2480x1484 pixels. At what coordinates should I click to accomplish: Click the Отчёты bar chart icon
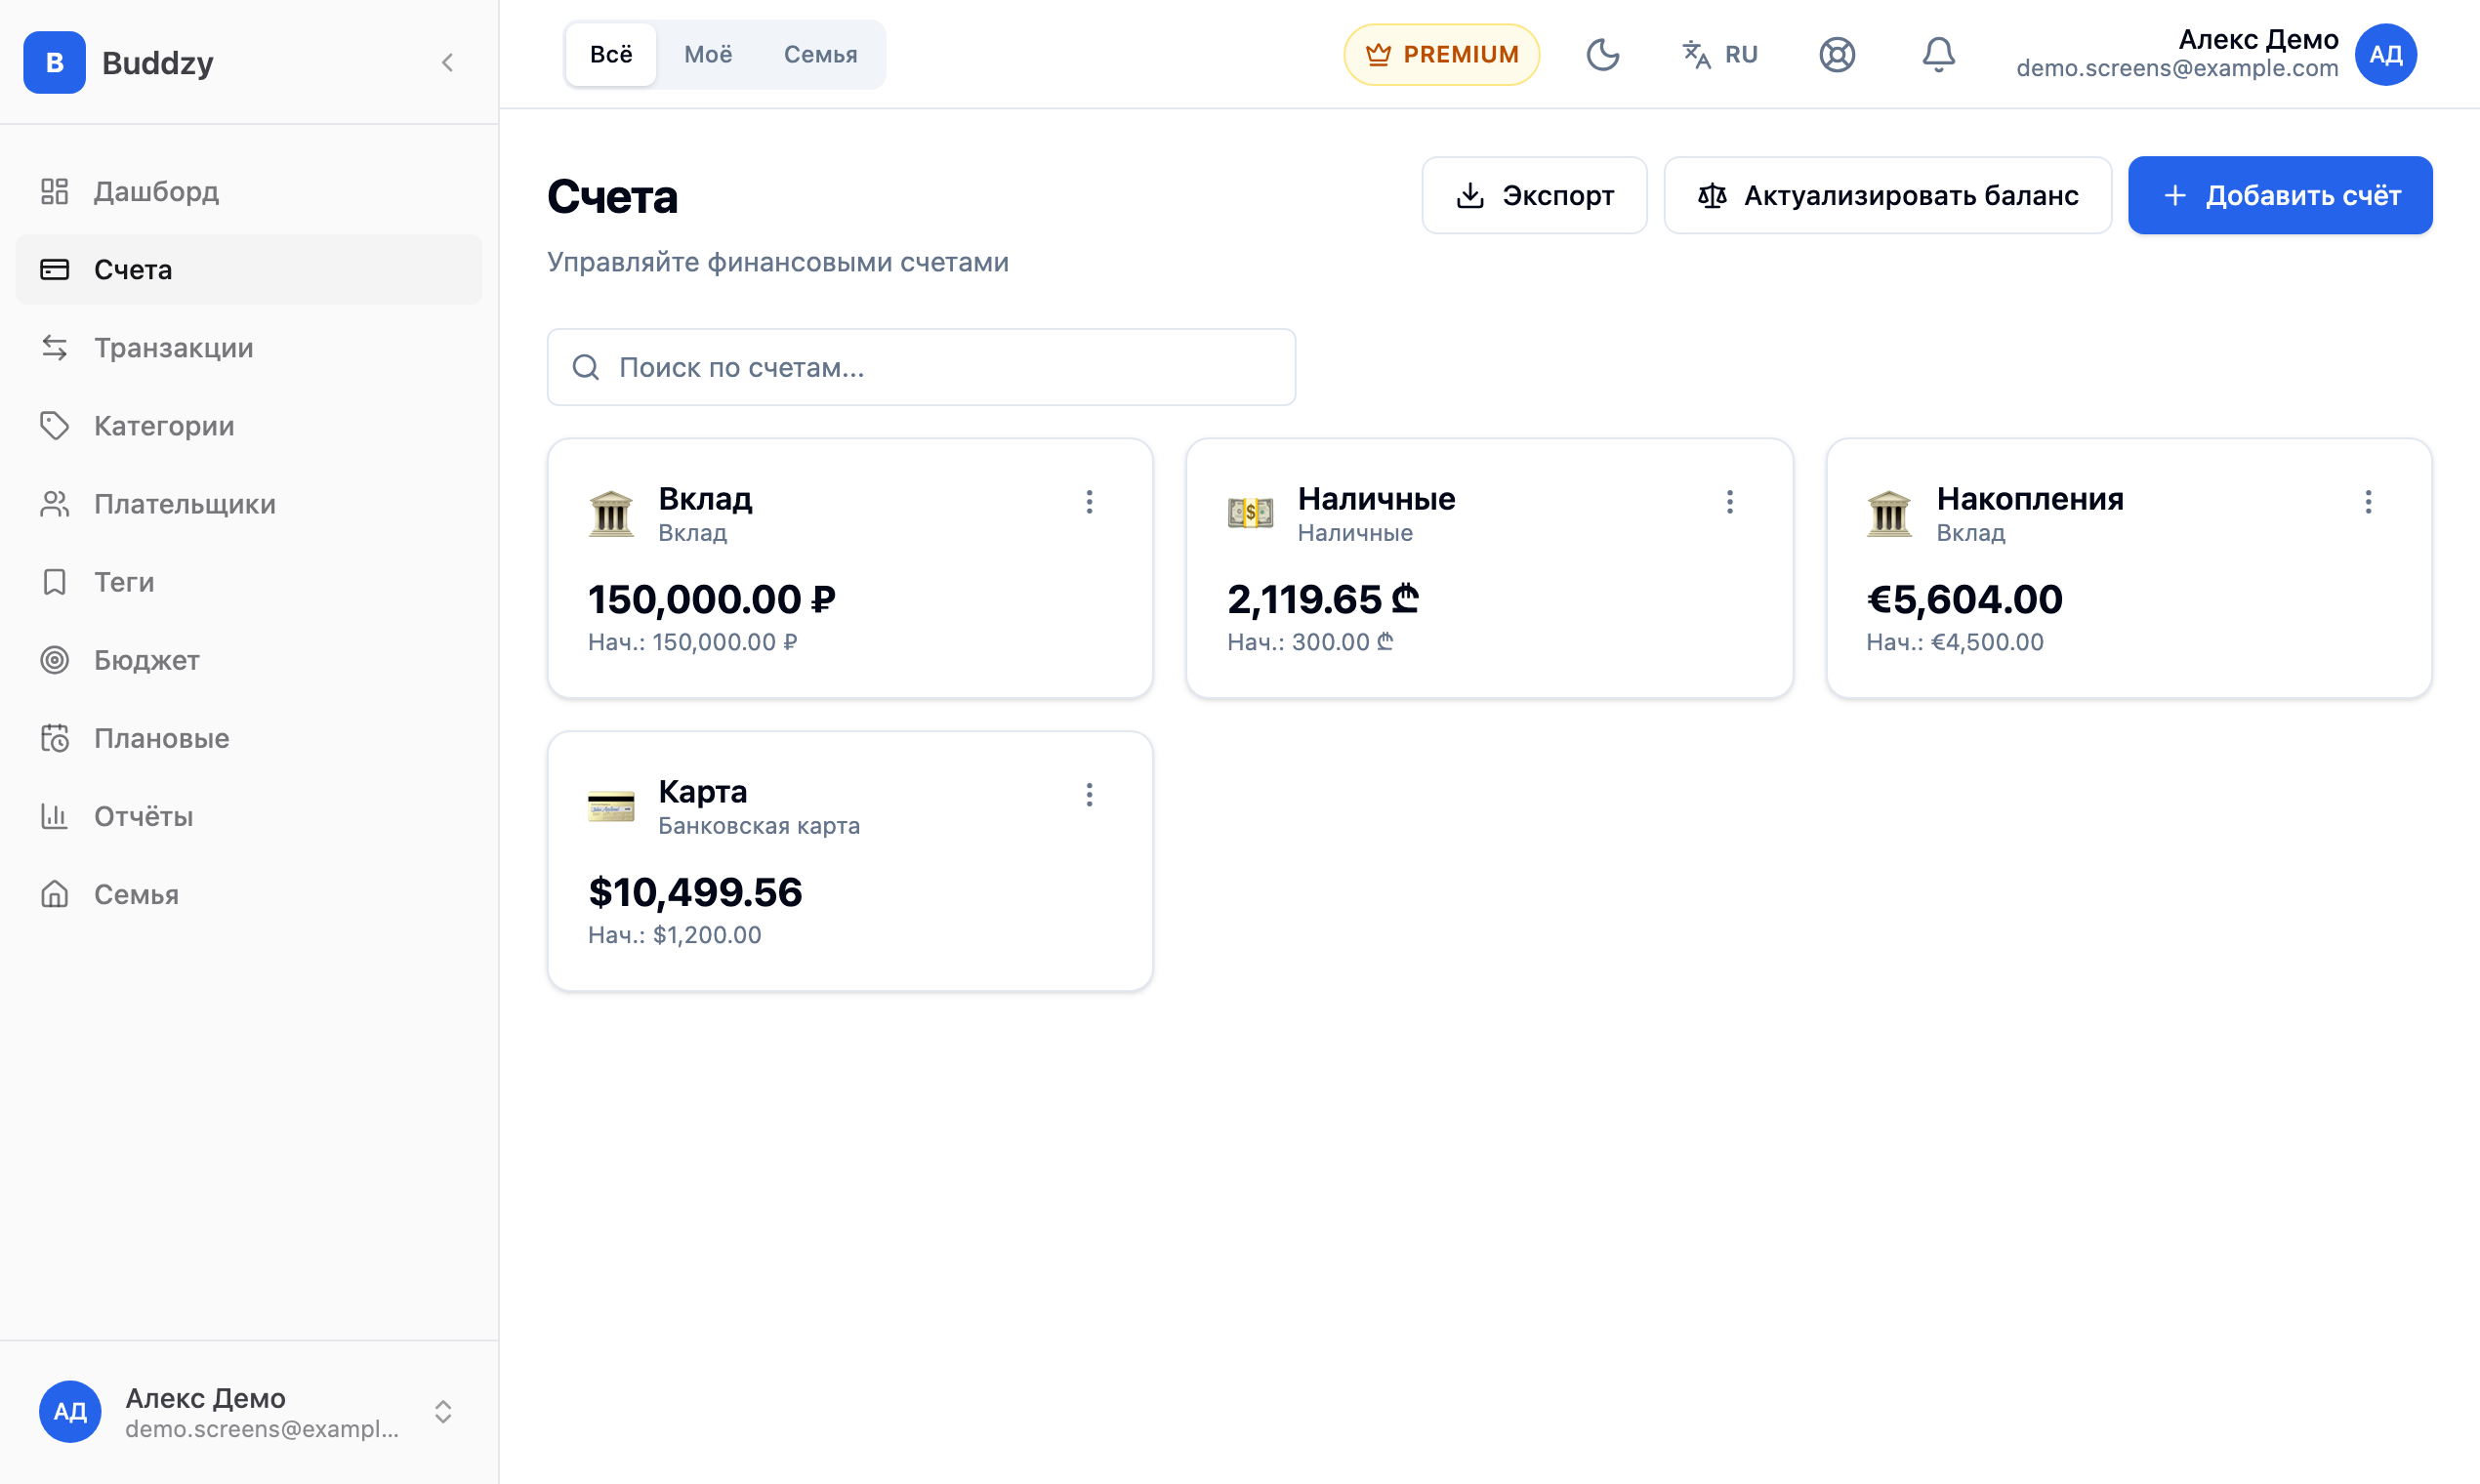pyautogui.click(x=54, y=815)
